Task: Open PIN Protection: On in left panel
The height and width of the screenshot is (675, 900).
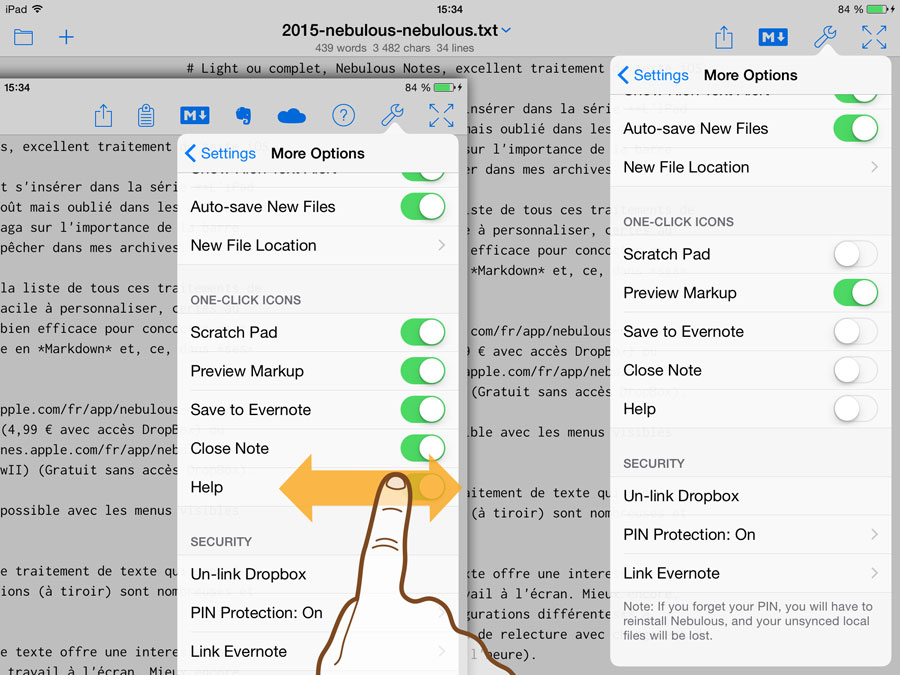Action: pyautogui.click(x=318, y=613)
